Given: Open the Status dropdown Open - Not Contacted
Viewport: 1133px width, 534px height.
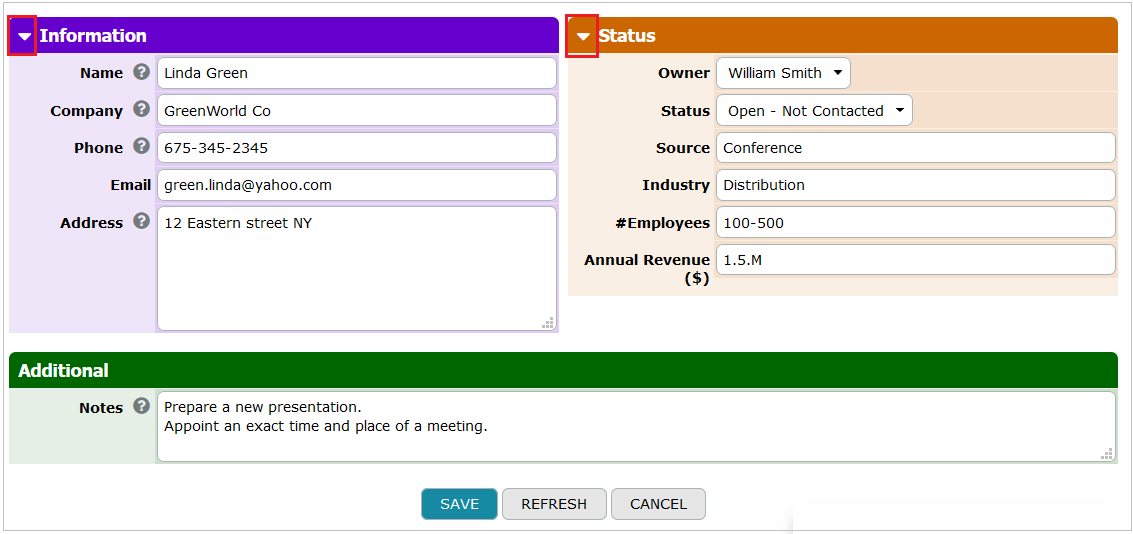Looking at the screenshot, I should (x=814, y=111).
